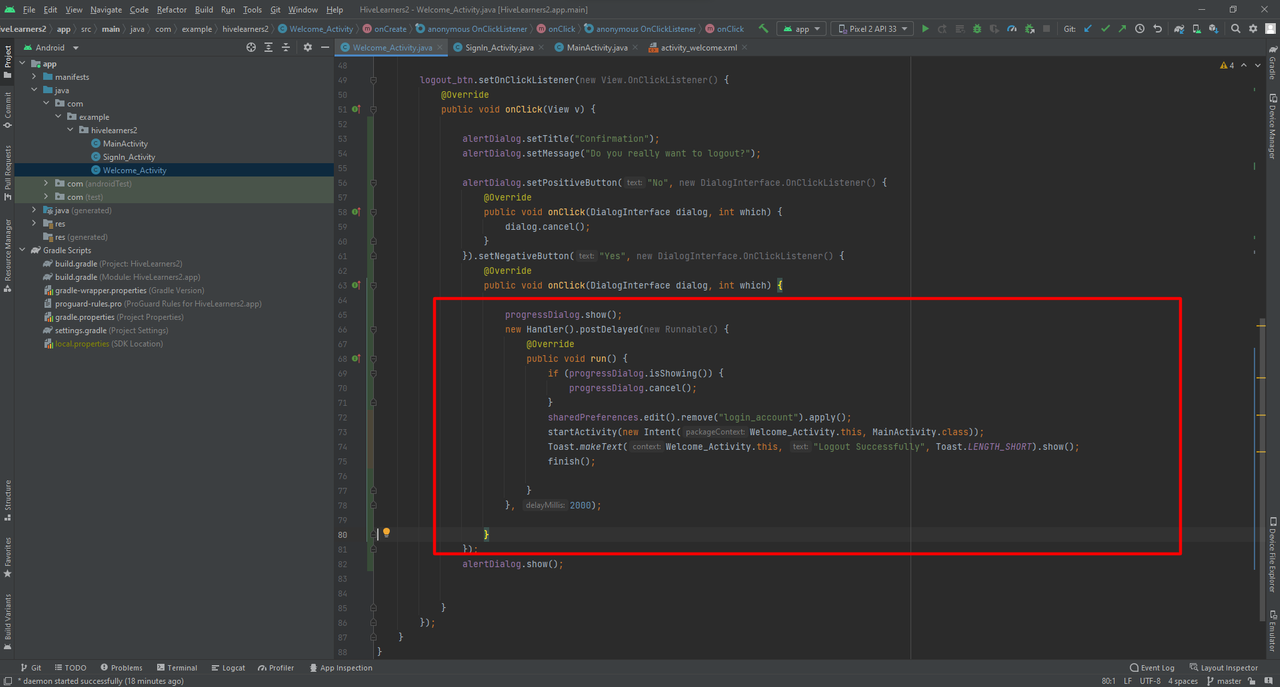Open the app run configuration dropdown
Screen dimensions: 1280x687
click(x=802, y=29)
